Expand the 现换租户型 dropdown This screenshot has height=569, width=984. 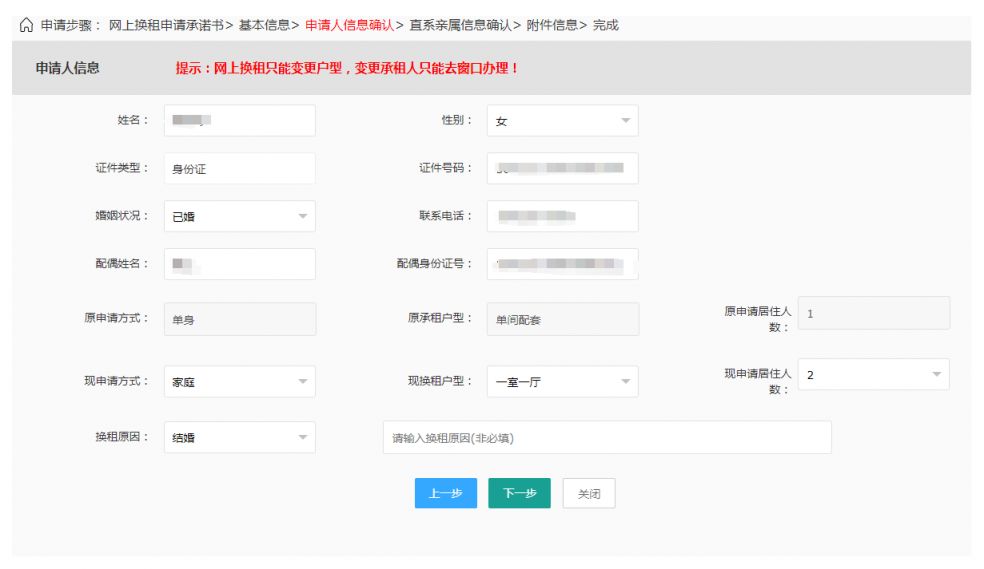tap(562, 381)
